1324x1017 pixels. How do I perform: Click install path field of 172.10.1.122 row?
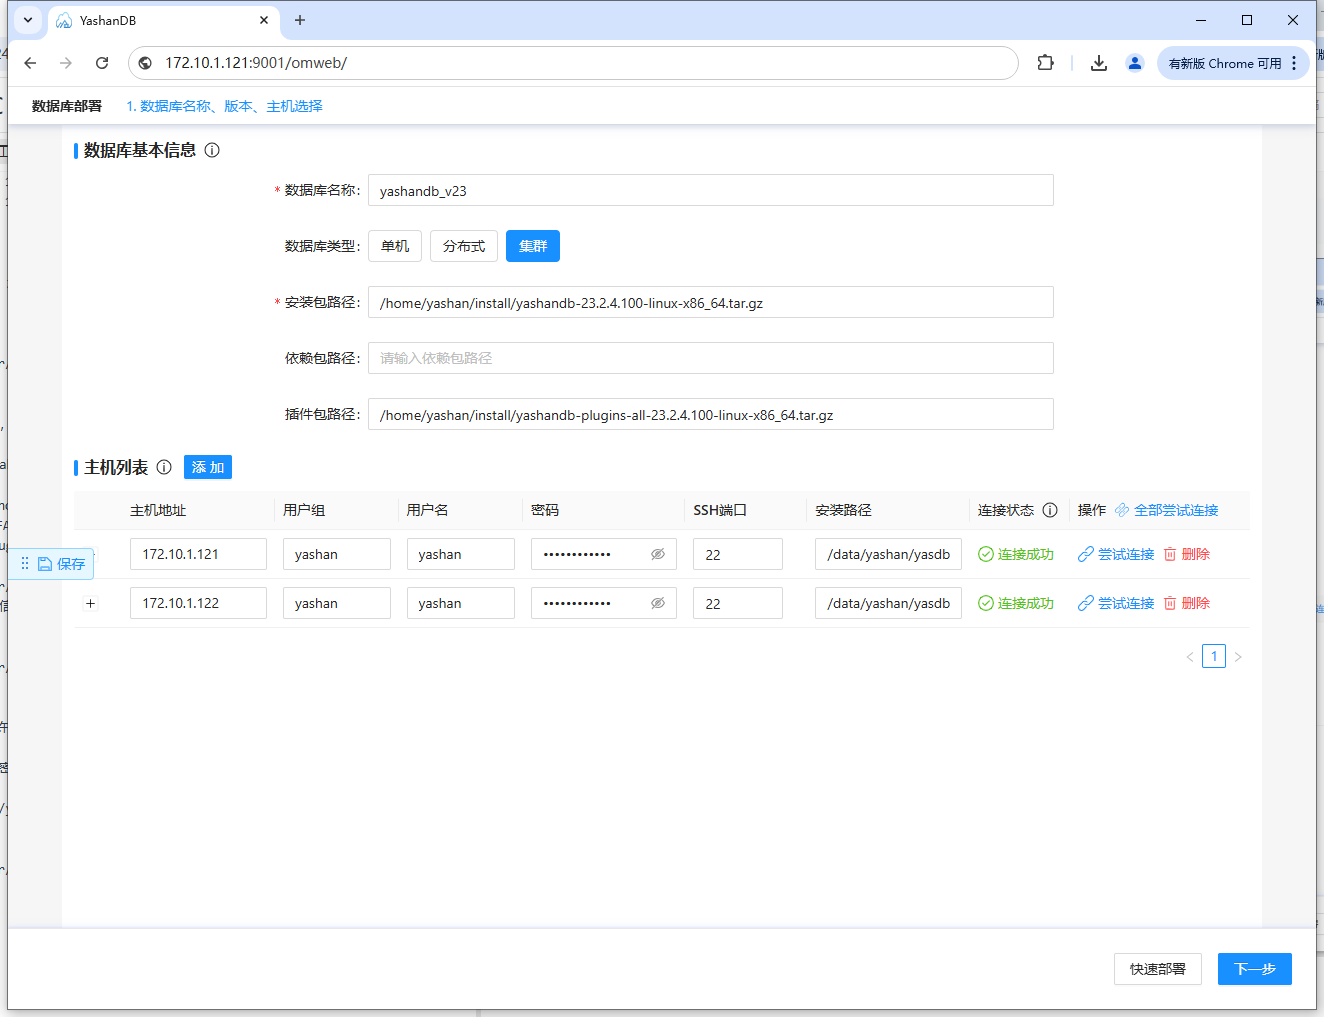click(x=888, y=603)
